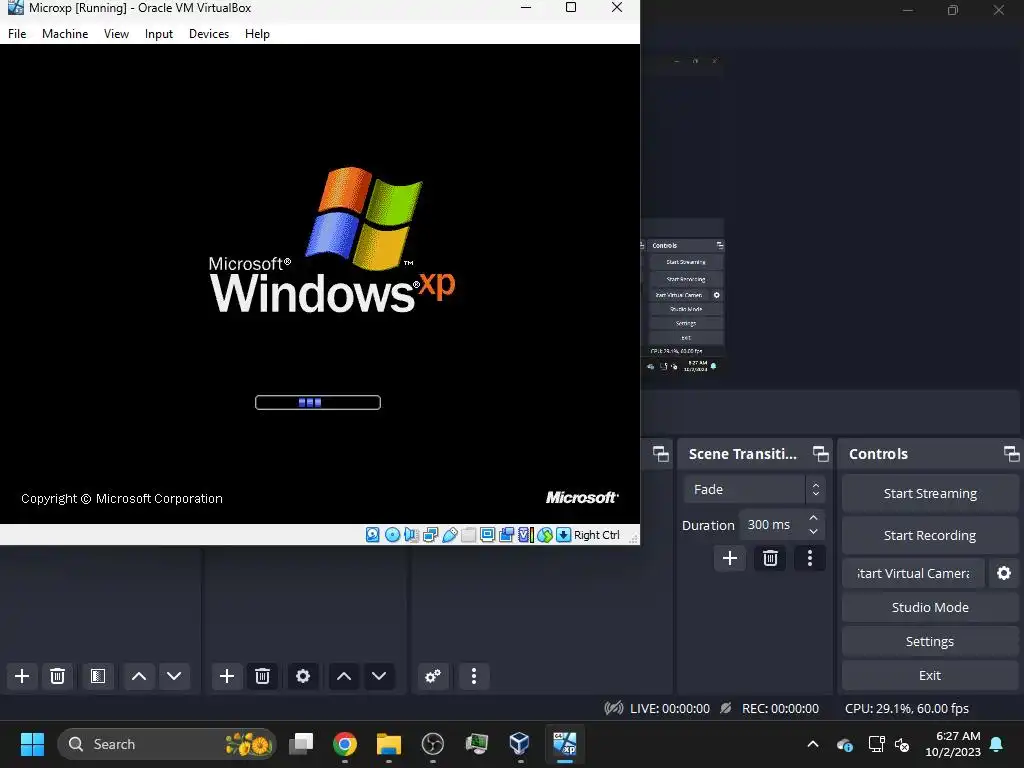Open the Devices menu in VirtualBox
1024x768 pixels.
click(209, 34)
